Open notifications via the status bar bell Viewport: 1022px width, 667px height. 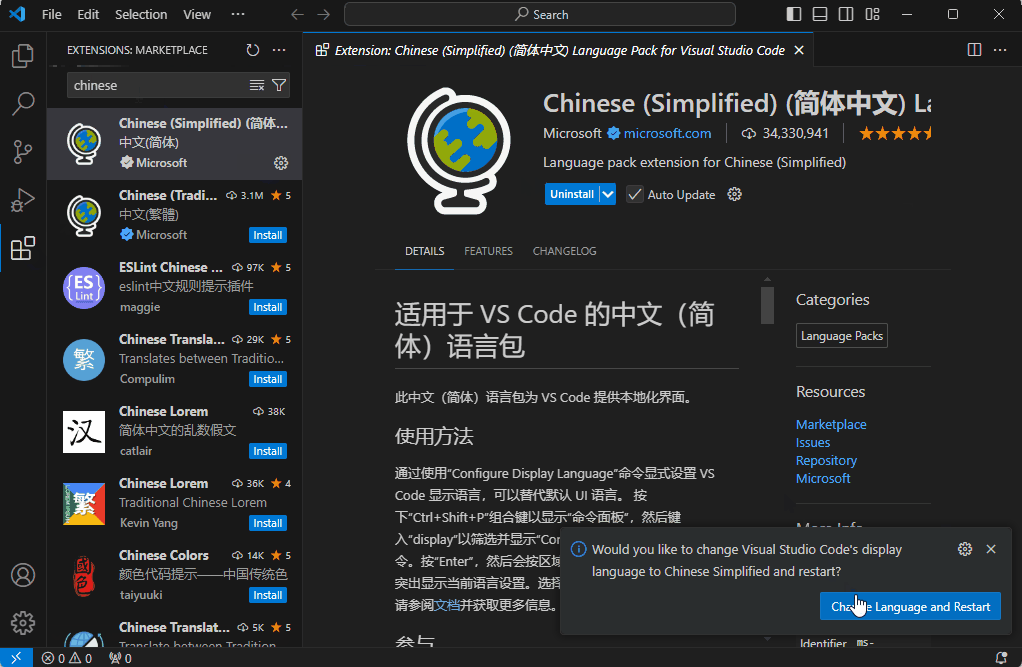pos(1003,658)
